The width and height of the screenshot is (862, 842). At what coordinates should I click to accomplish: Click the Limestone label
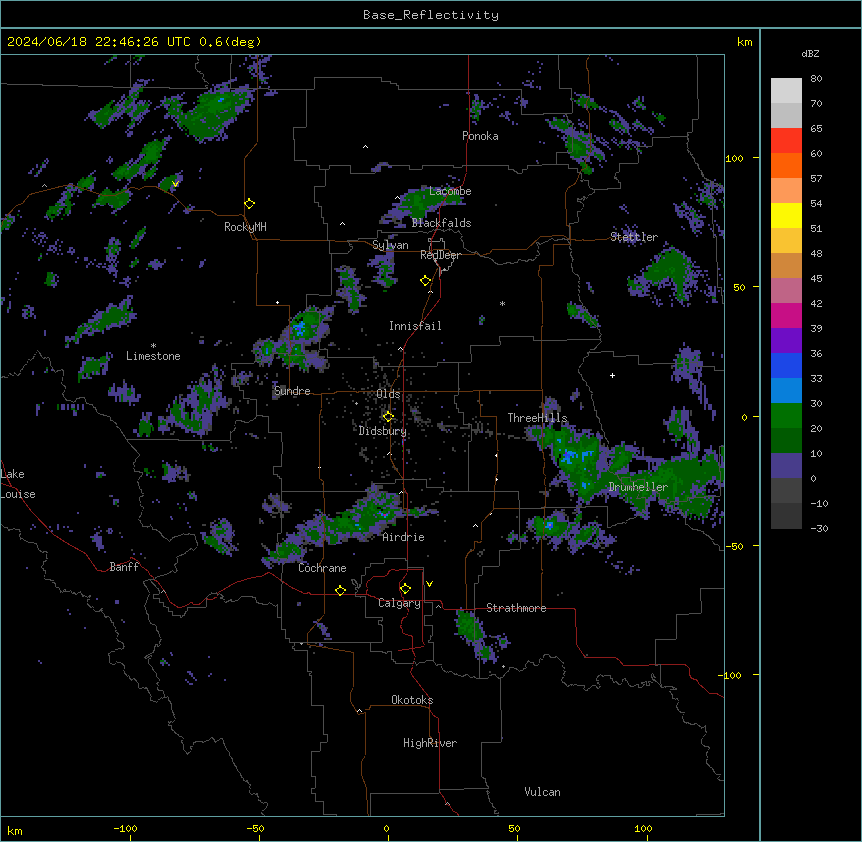point(153,356)
